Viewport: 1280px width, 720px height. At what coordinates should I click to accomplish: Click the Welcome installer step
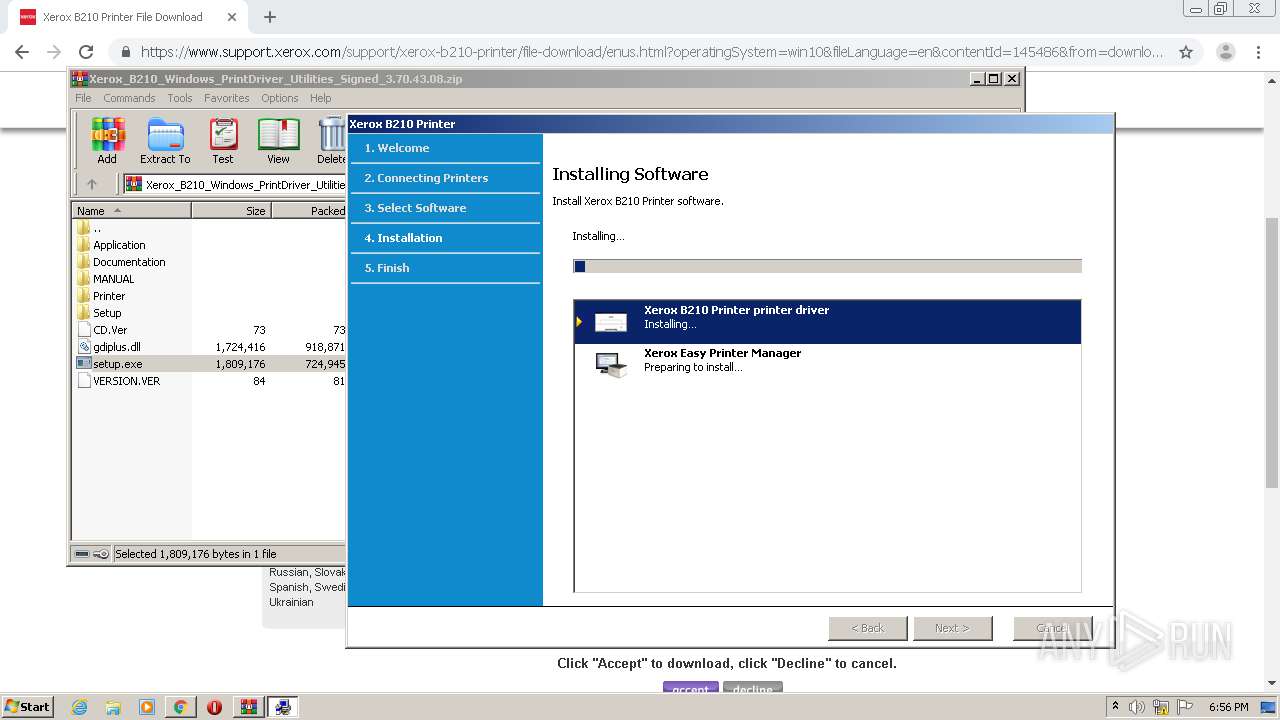[x=446, y=148]
